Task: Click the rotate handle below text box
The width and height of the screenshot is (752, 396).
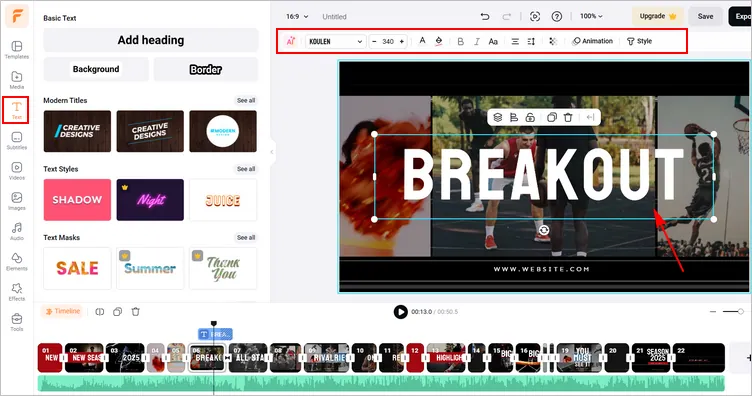Action: [x=544, y=231]
